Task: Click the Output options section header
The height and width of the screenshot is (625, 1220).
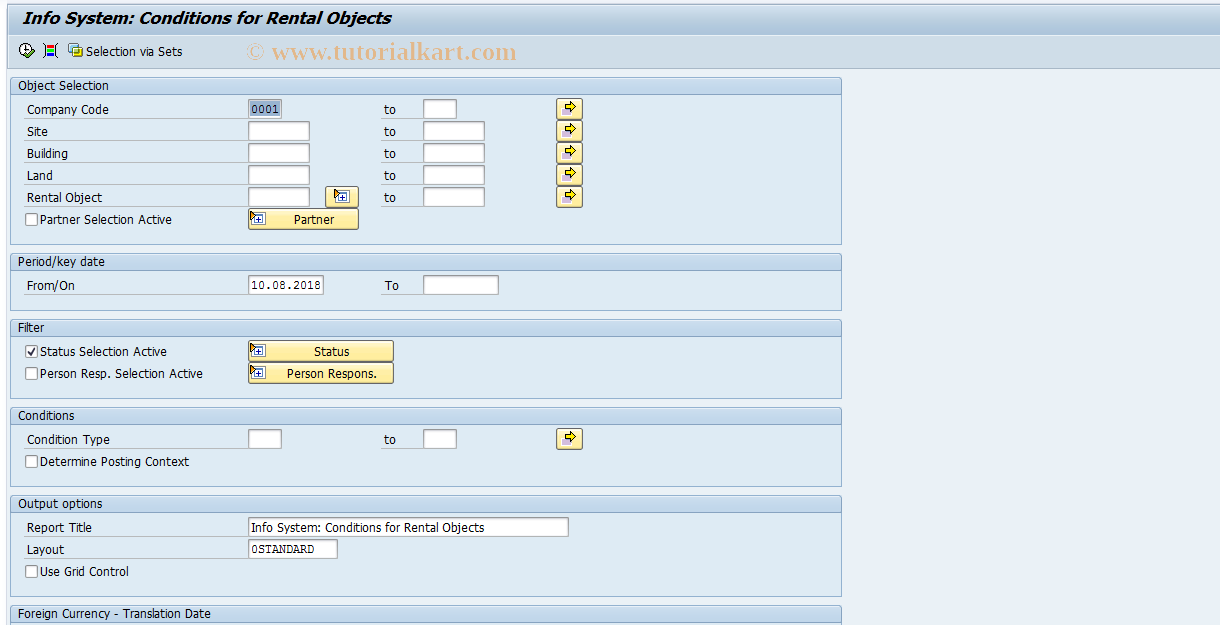Action: point(425,504)
